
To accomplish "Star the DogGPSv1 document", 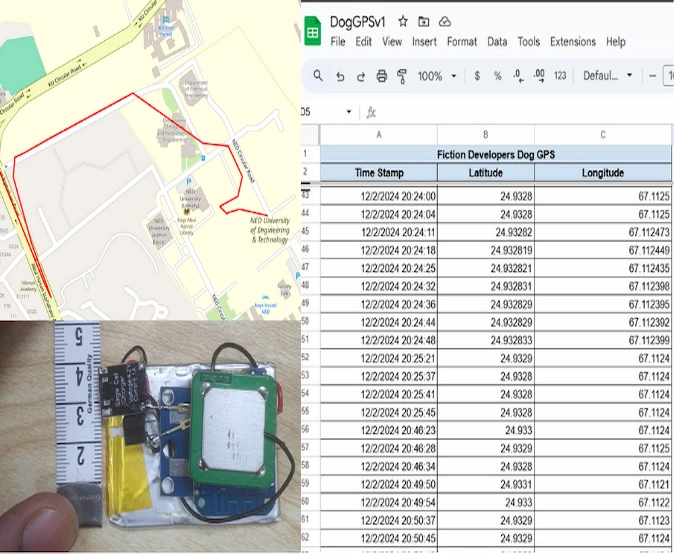I will point(403,21).
